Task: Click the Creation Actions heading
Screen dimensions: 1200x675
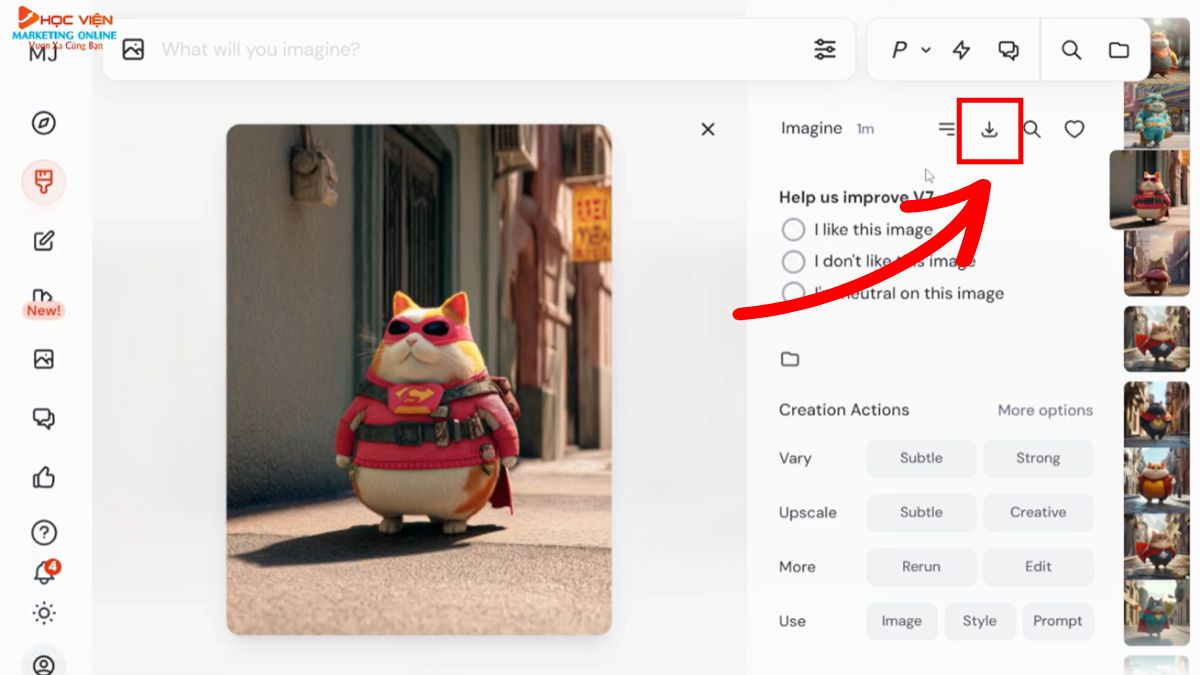Action: point(844,410)
